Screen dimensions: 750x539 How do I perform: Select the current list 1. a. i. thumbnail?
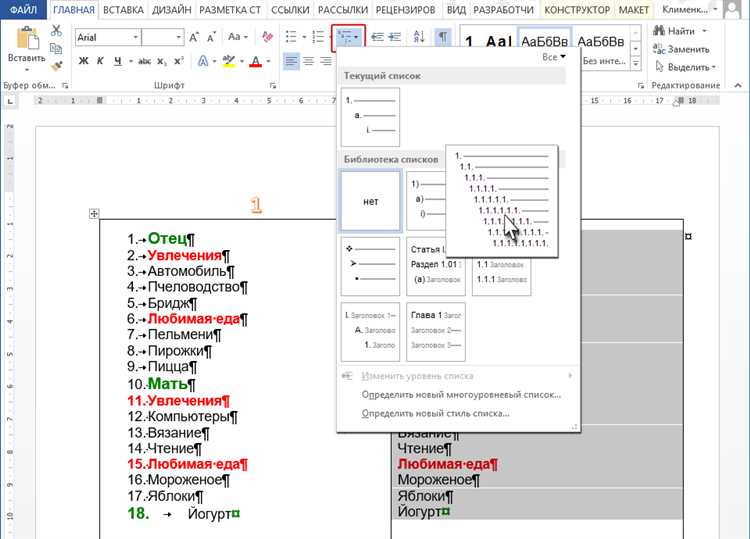[370, 117]
